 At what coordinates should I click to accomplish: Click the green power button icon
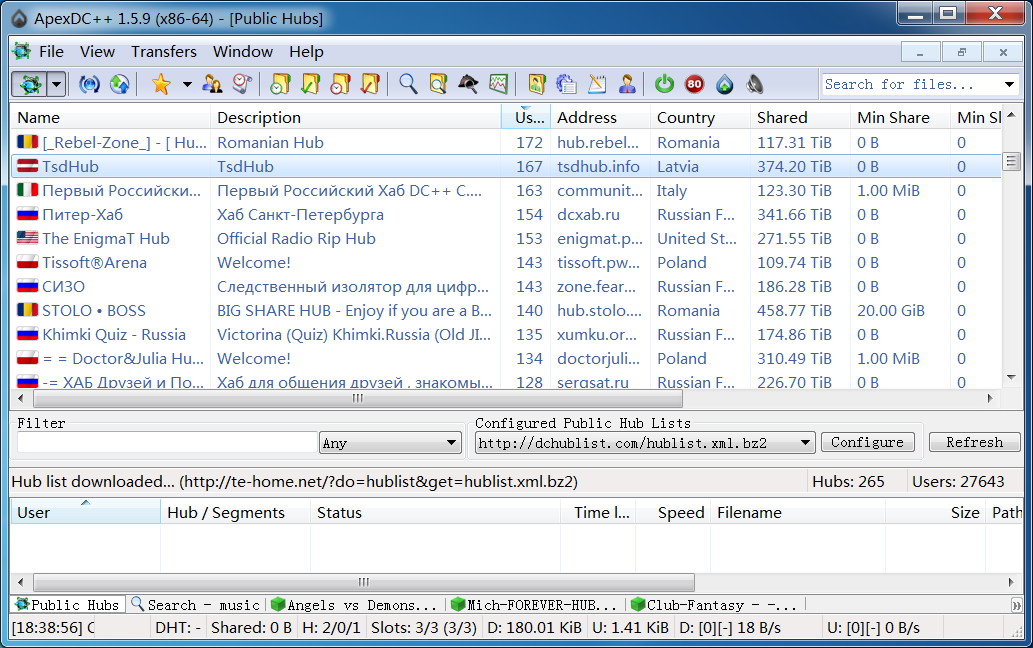click(x=664, y=85)
